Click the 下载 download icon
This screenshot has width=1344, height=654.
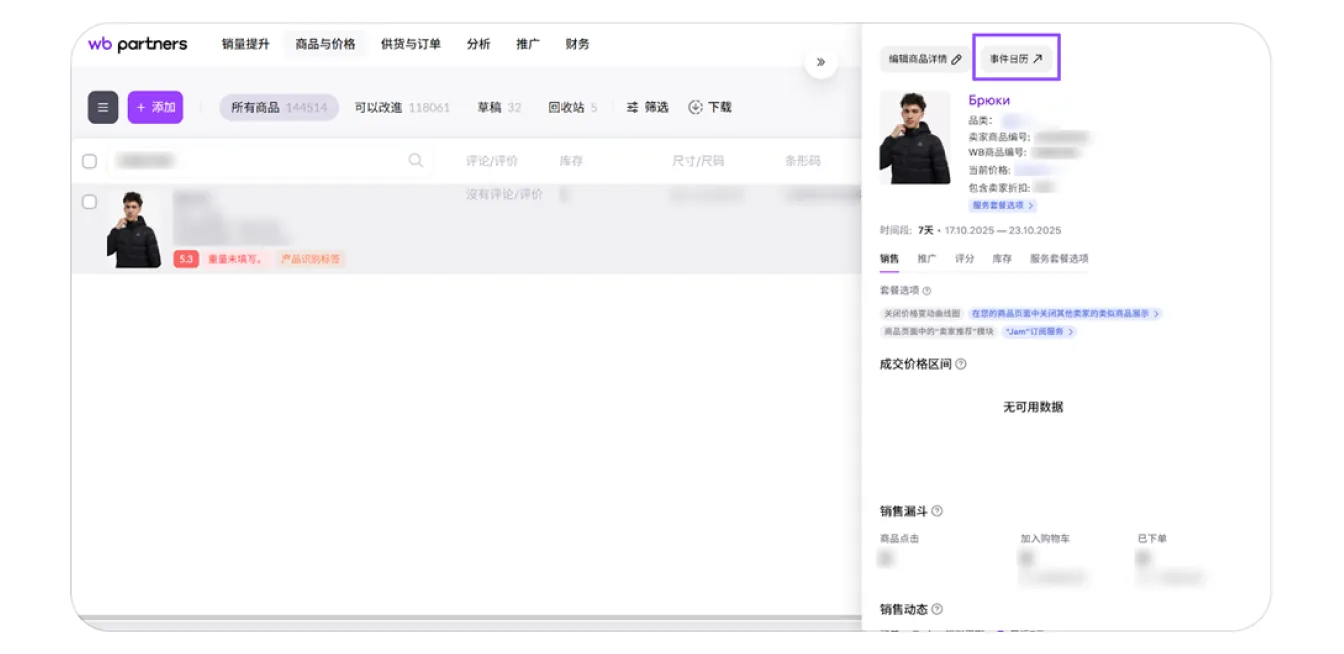coord(696,107)
